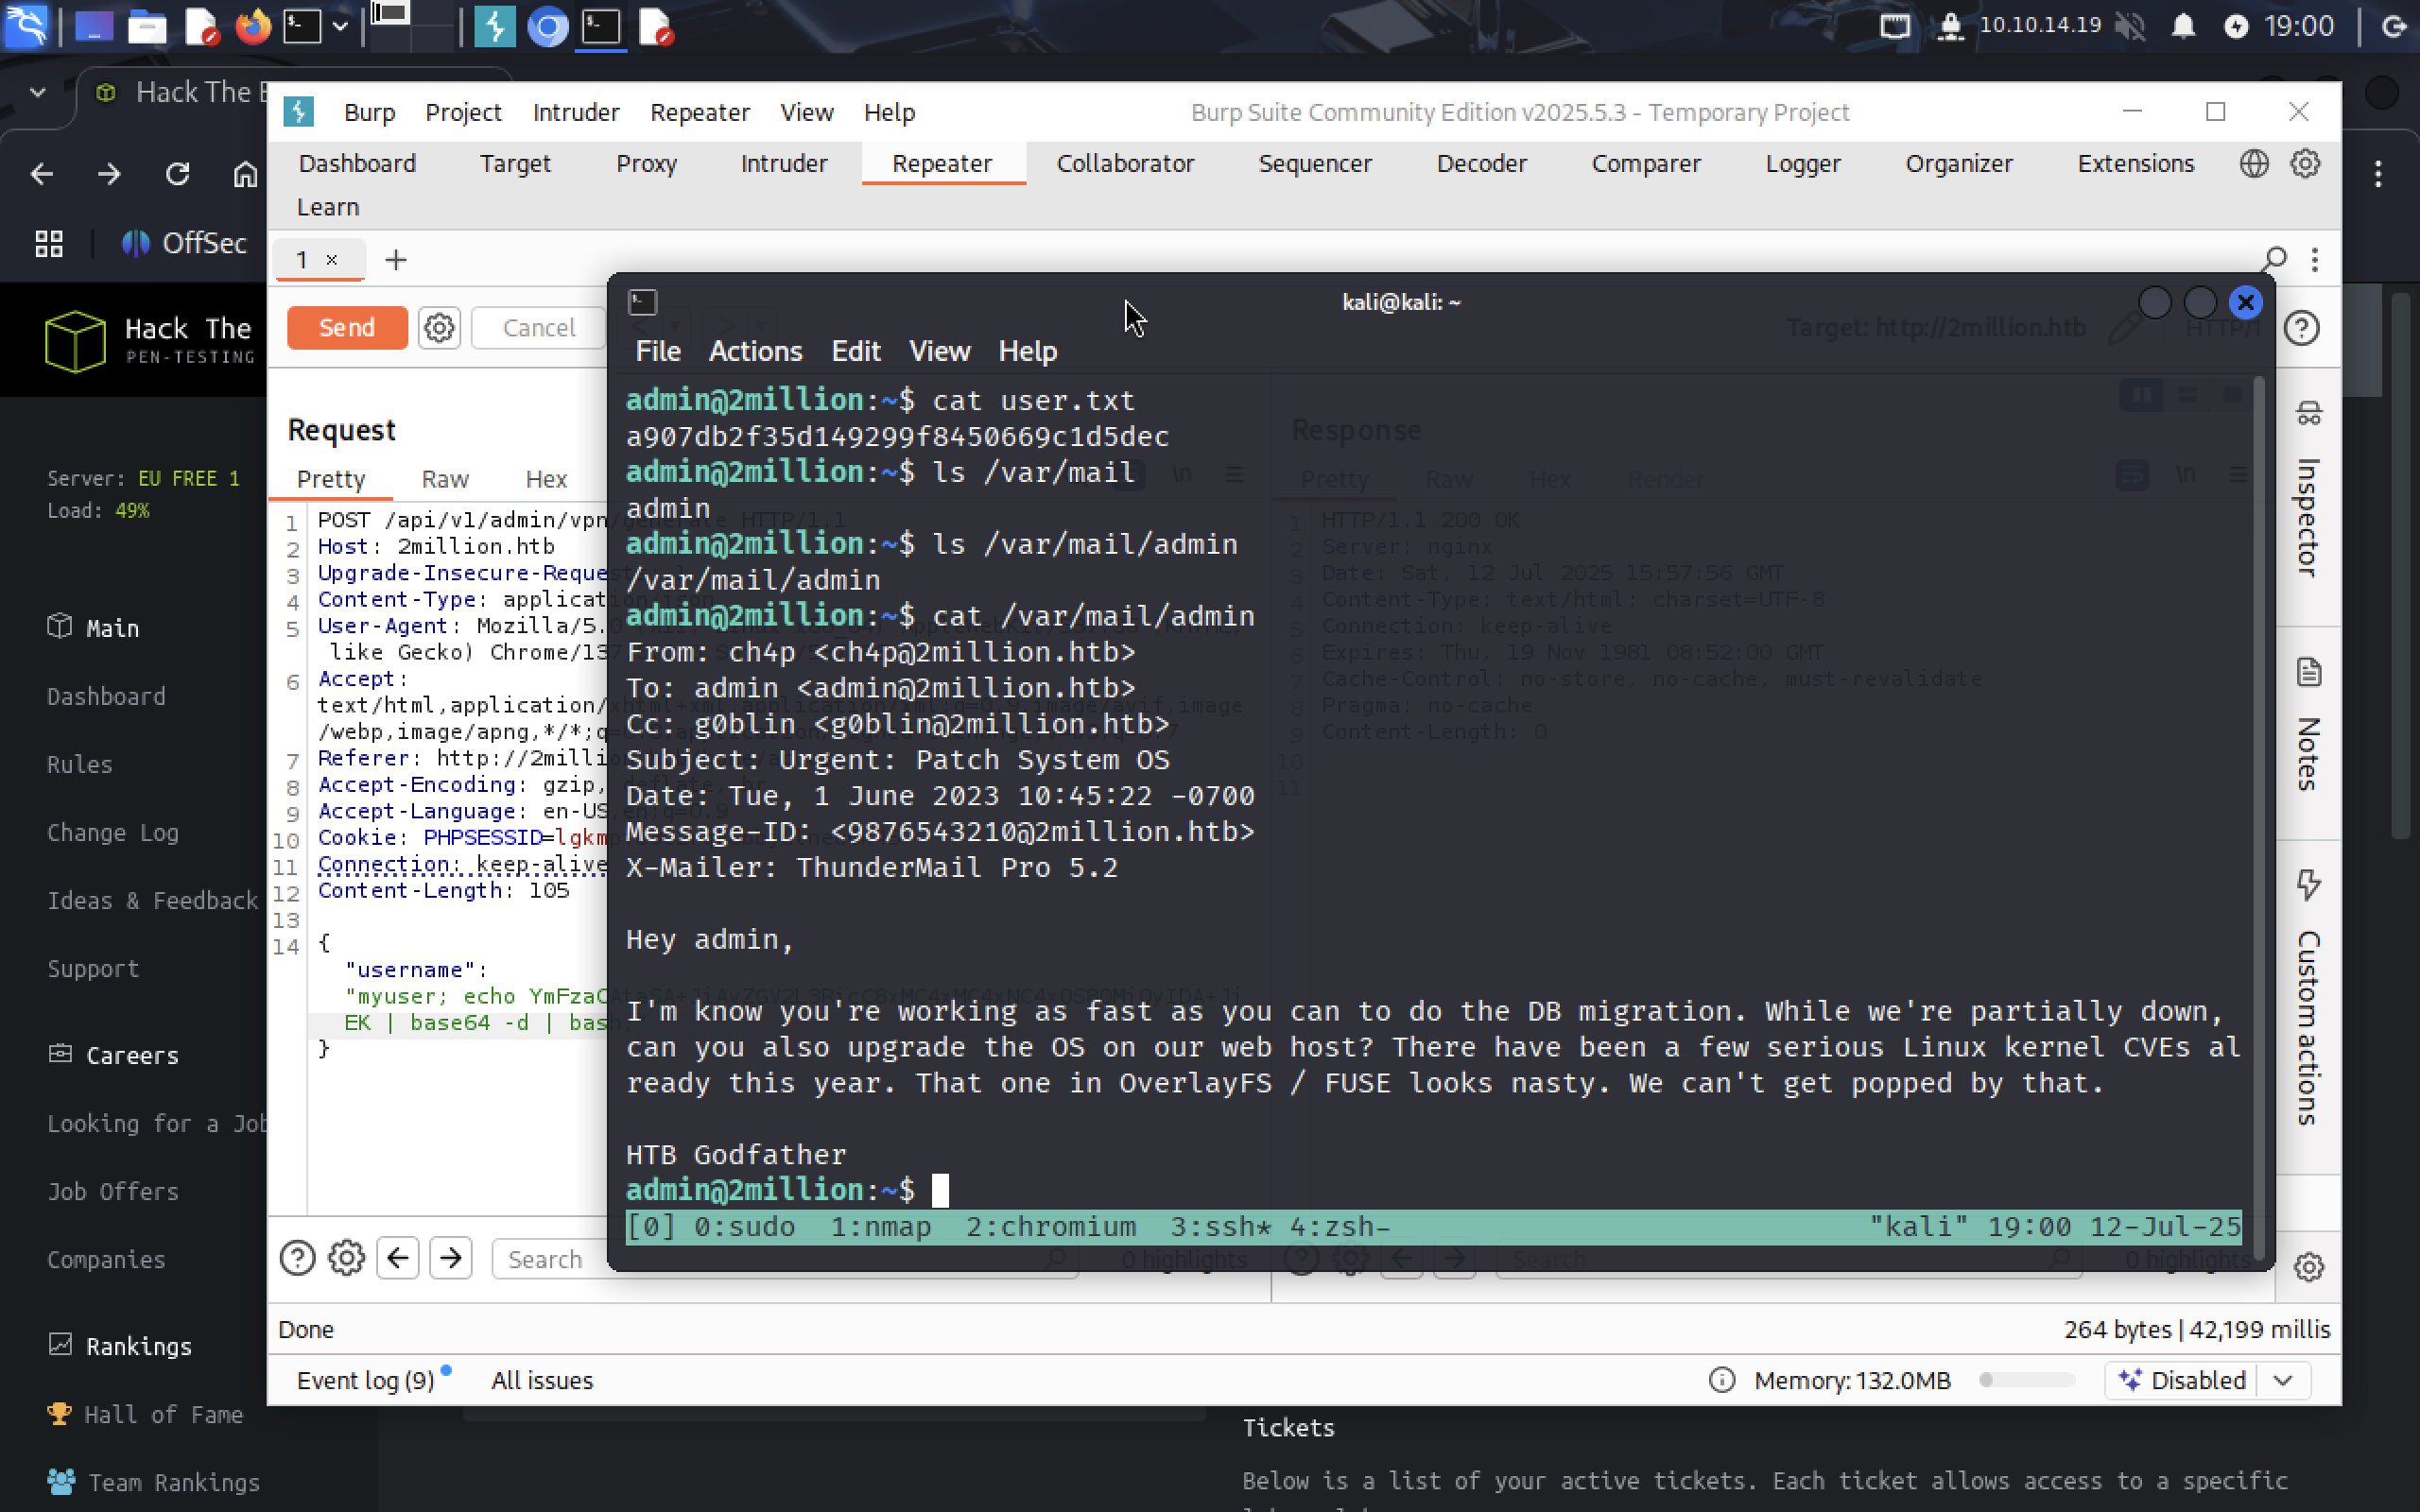This screenshot has height=1512, width=2420.
Task: Switch to Burp Suite in taskbar
Action: point(494,26)
